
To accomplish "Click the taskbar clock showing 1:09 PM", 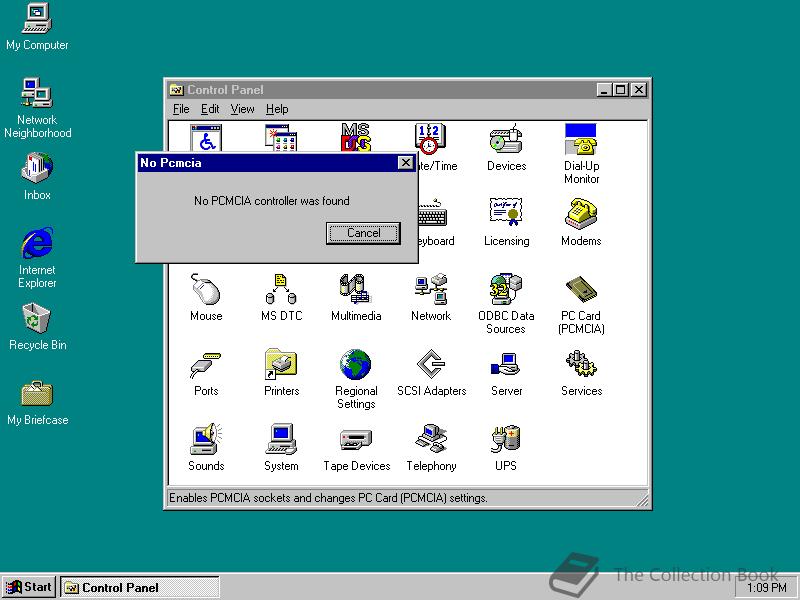I will 766,588.
